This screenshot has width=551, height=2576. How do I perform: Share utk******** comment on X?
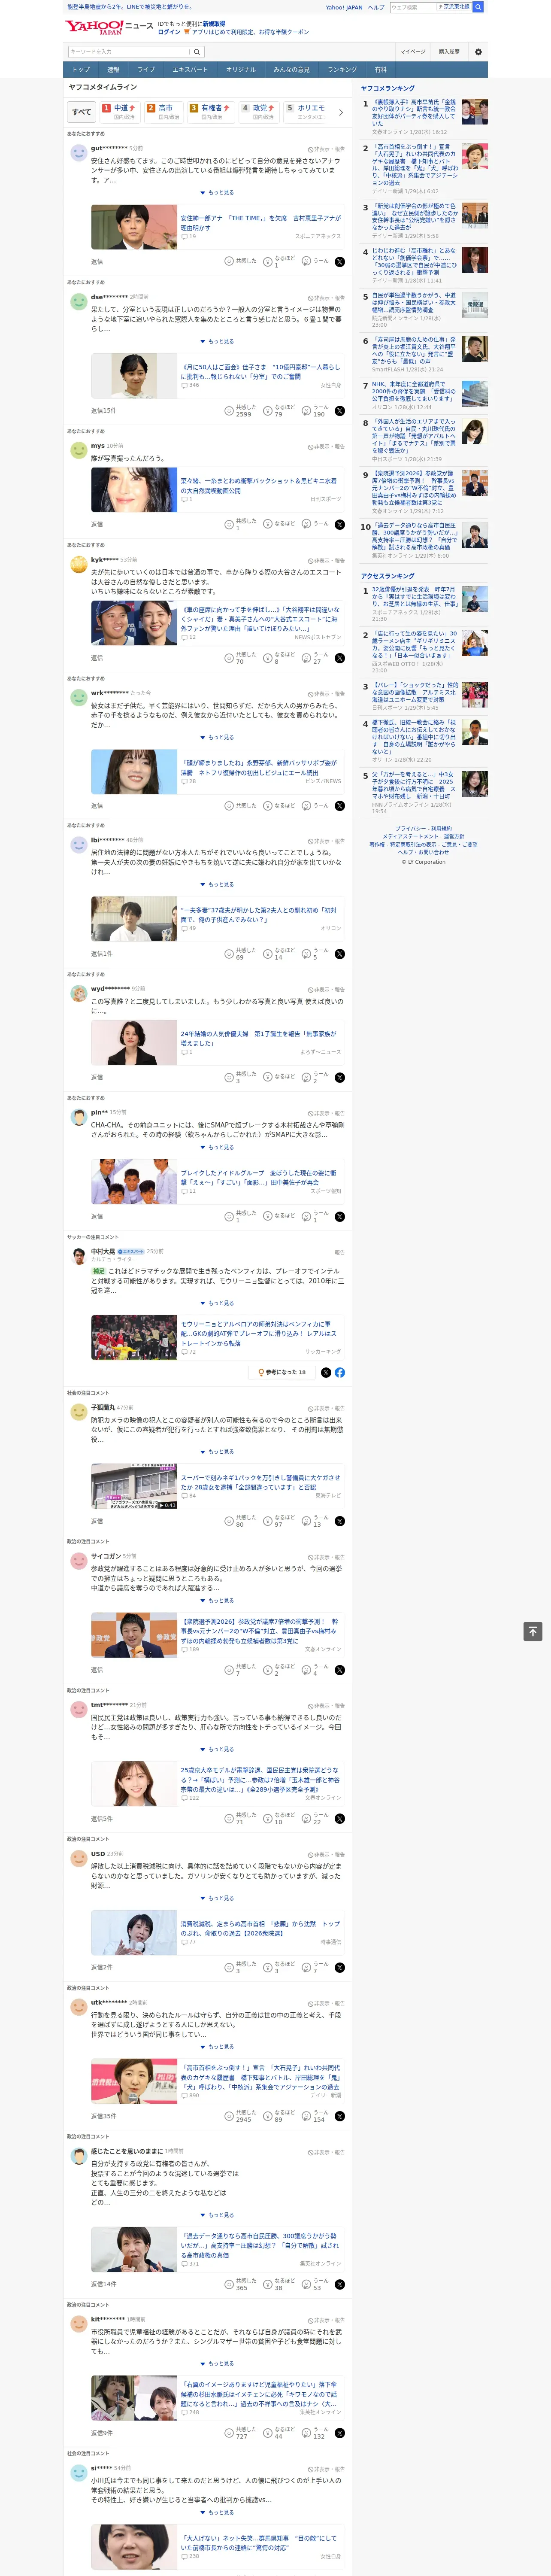tap(340, 2117)
